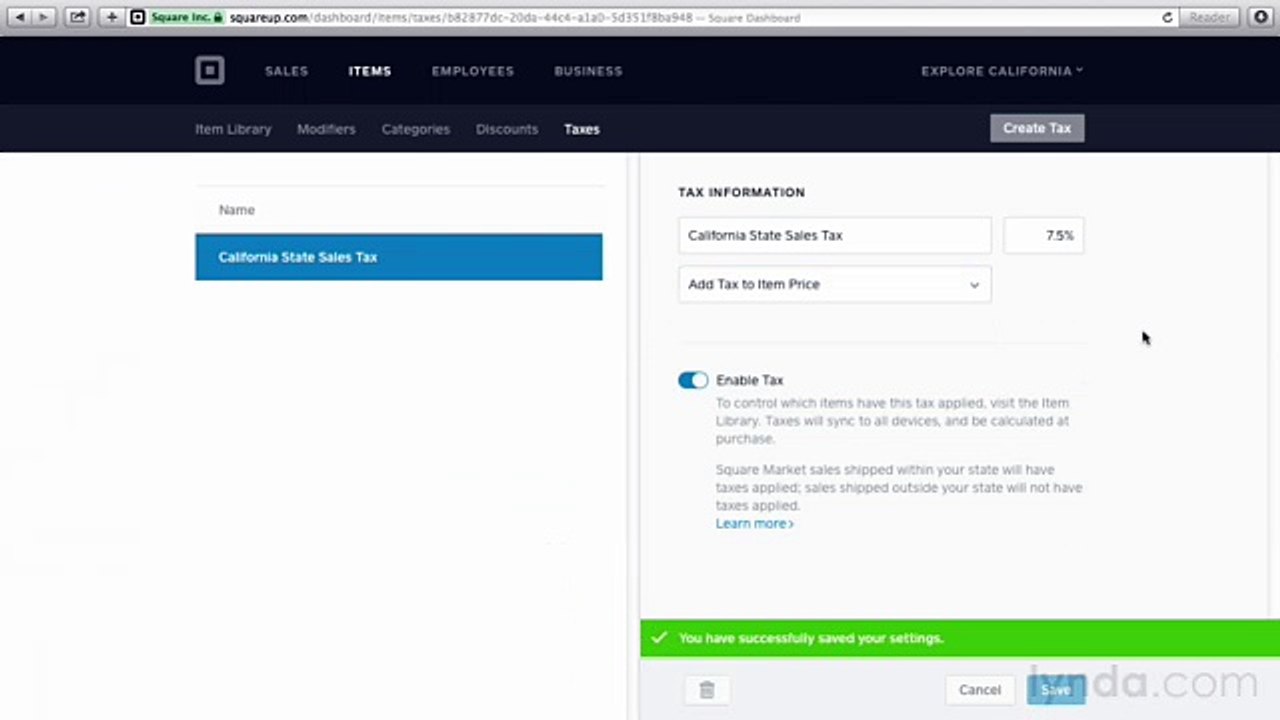Open the Business menu

588,71
